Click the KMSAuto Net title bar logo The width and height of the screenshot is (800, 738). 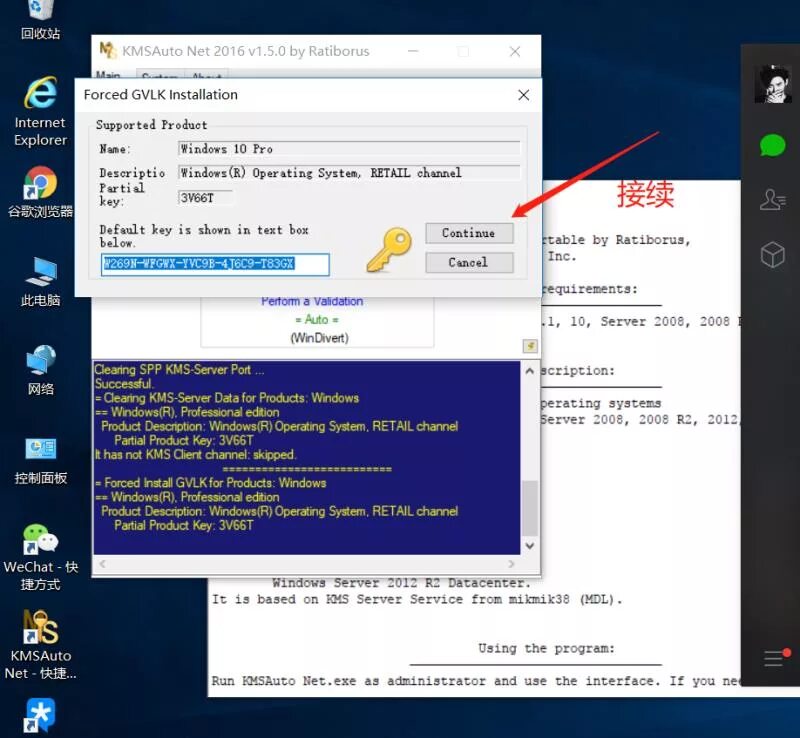pyautogui.click(x=108, y=50)
